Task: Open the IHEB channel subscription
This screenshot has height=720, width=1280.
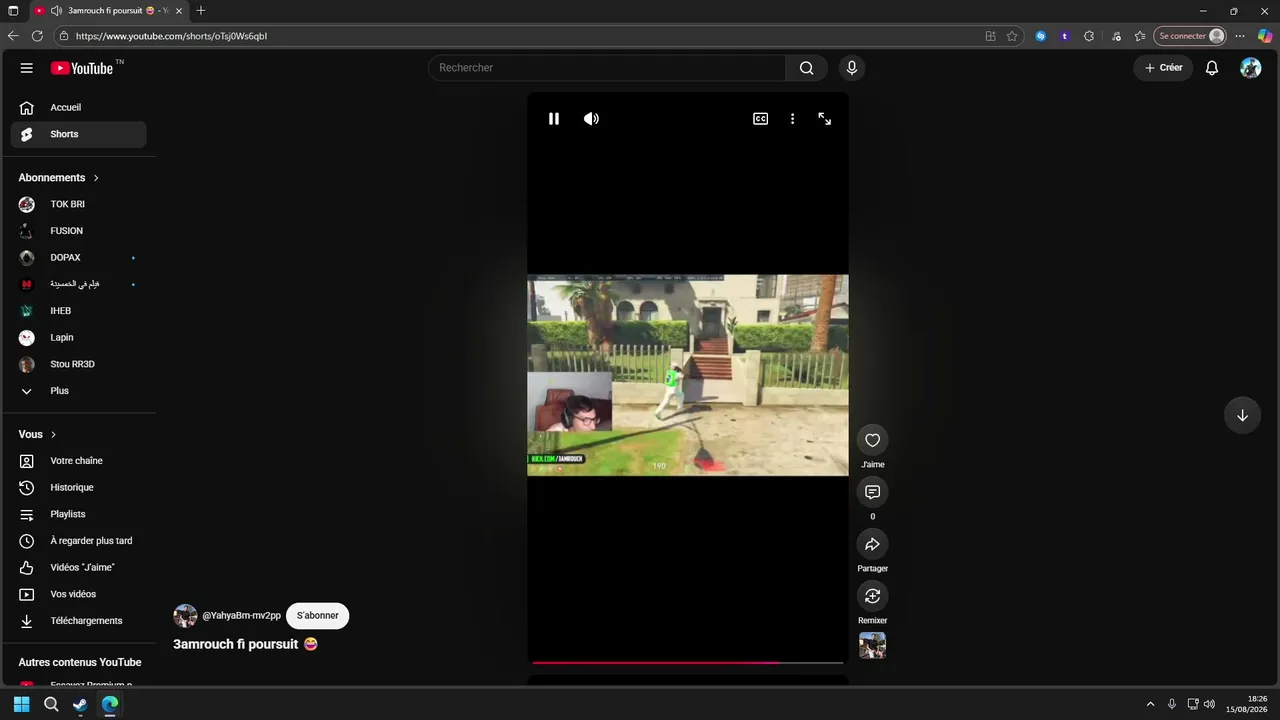Action: click(79, 311)
